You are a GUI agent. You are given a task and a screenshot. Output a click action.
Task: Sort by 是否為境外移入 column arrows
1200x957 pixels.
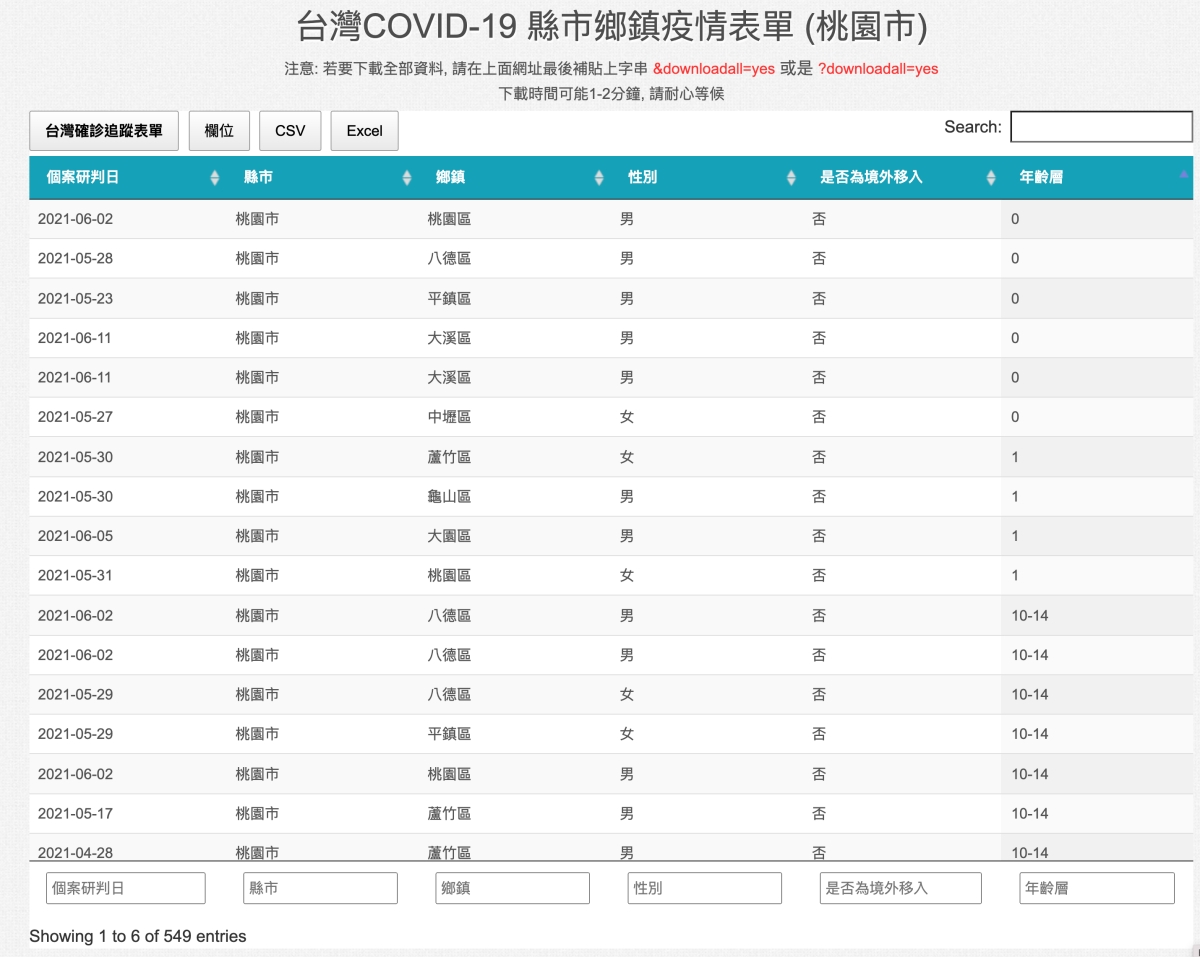point(991,178)
